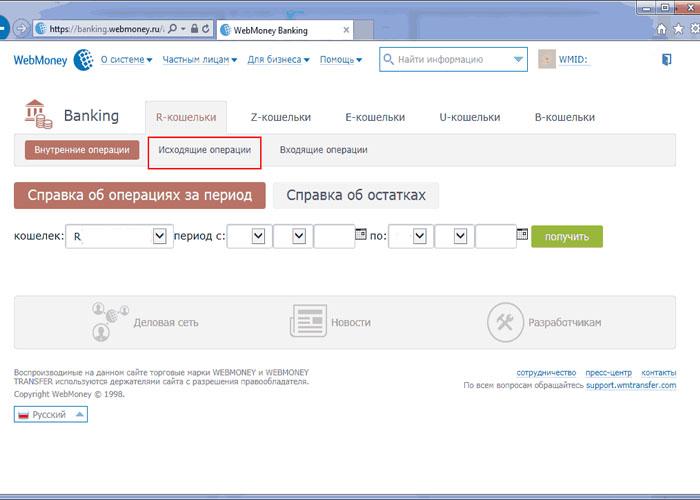Image resolution: width=700 pixels, height=500 pixels.
Task: Click the logout door icon
Action: click(x=666, y=59)
